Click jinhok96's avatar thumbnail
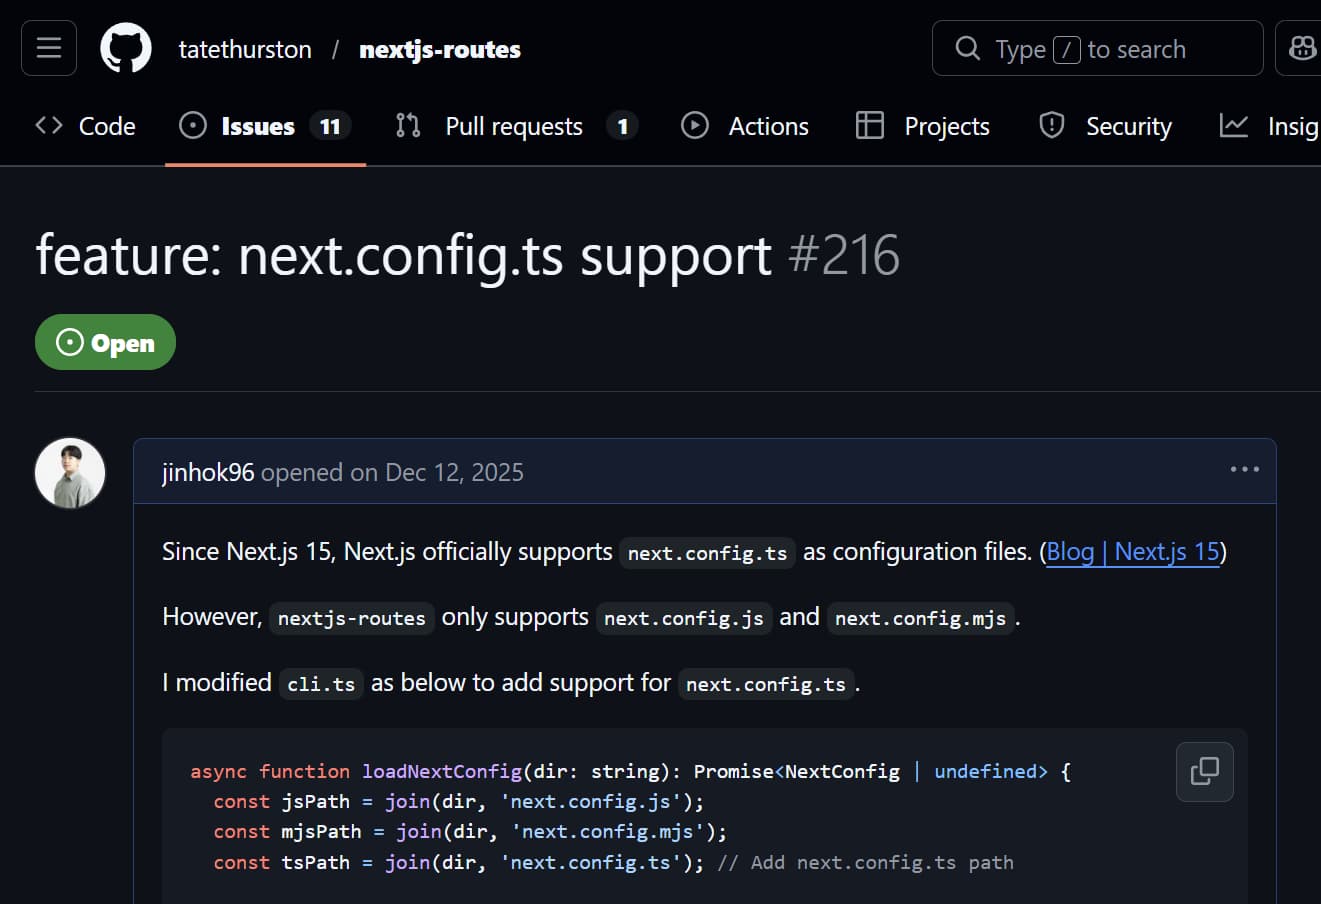The image size is (1321, 904). point(70,472)
